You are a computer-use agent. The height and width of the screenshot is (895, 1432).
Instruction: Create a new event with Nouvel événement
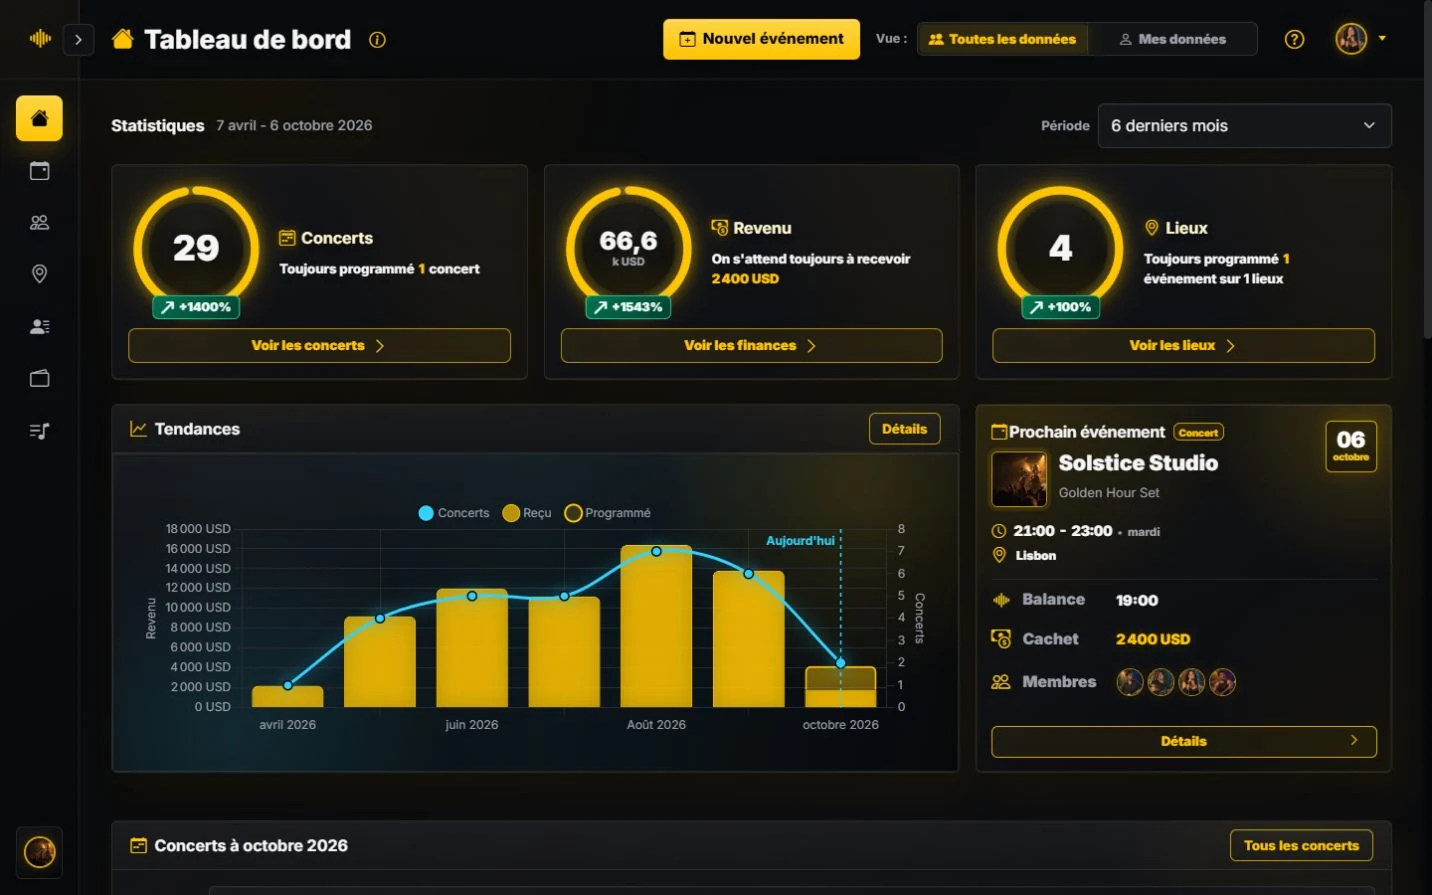pyautogui.click(x=761, y=39)
